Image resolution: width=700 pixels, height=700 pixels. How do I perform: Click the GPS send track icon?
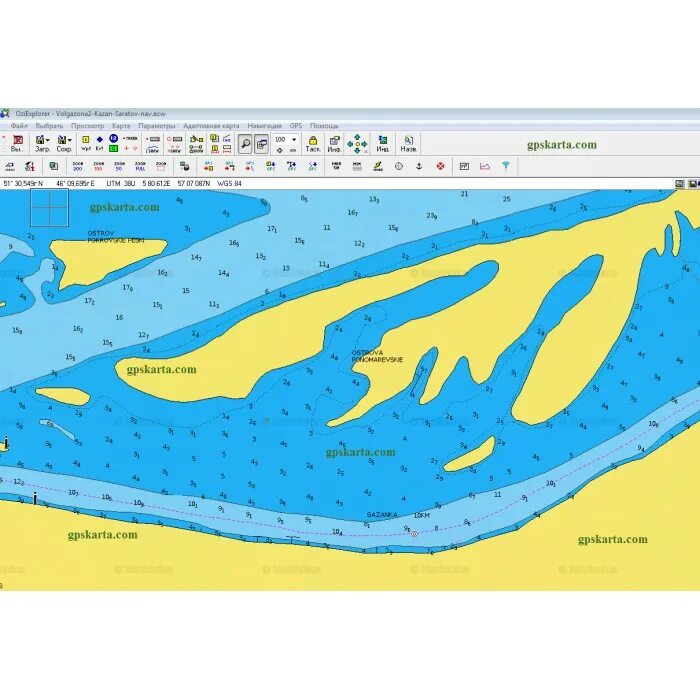pyautogui.click(x=250, y=167)
